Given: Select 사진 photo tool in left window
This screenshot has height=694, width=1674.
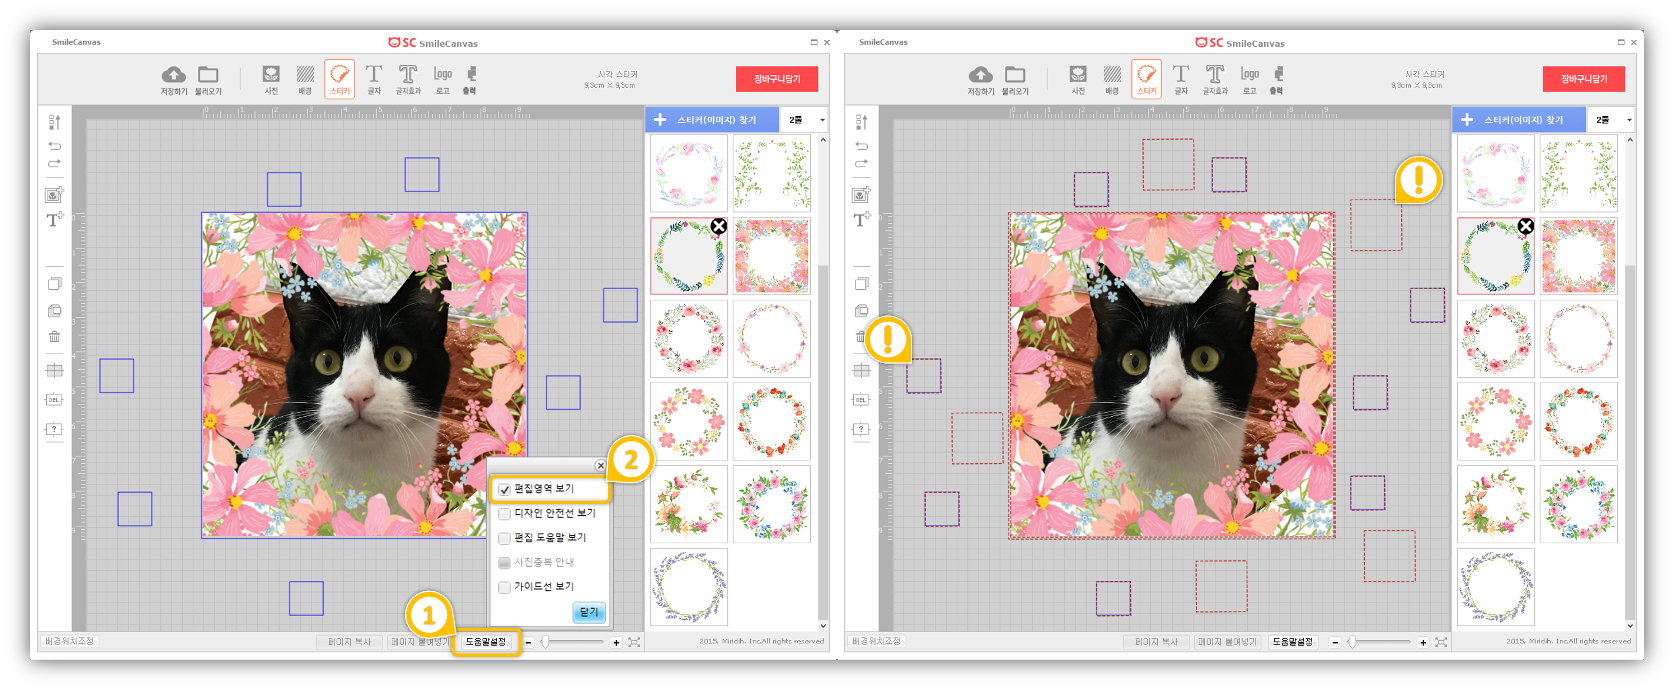Looking at the screenshot, I should pos(271,75).
